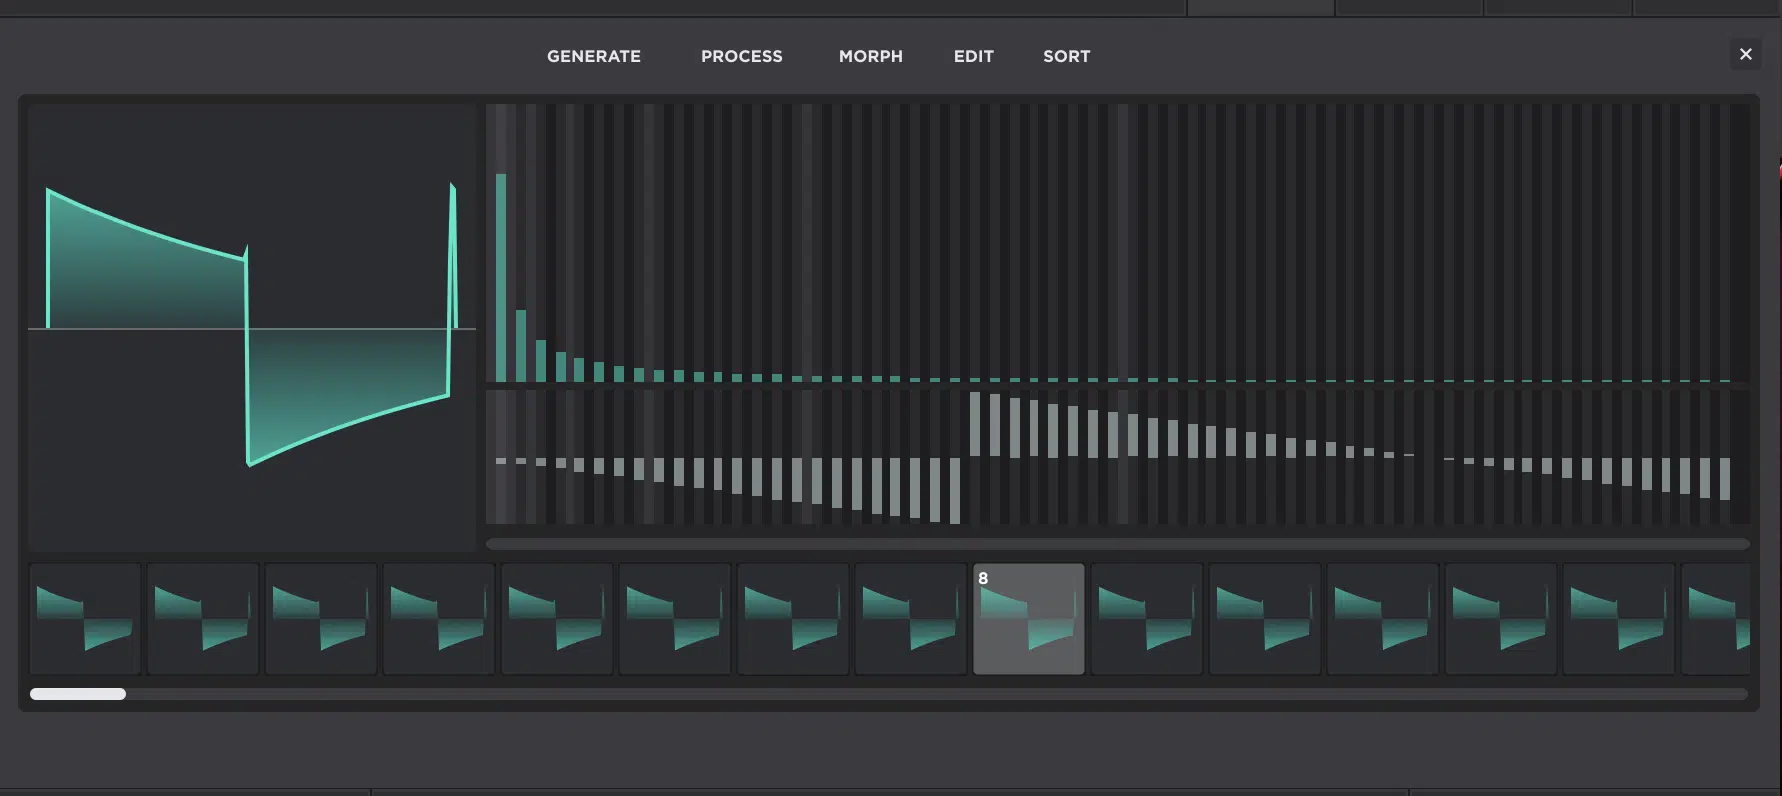Select the partially visible last frame thumbnail
The image size is (1782, 796).
(x=1716, y=619)
